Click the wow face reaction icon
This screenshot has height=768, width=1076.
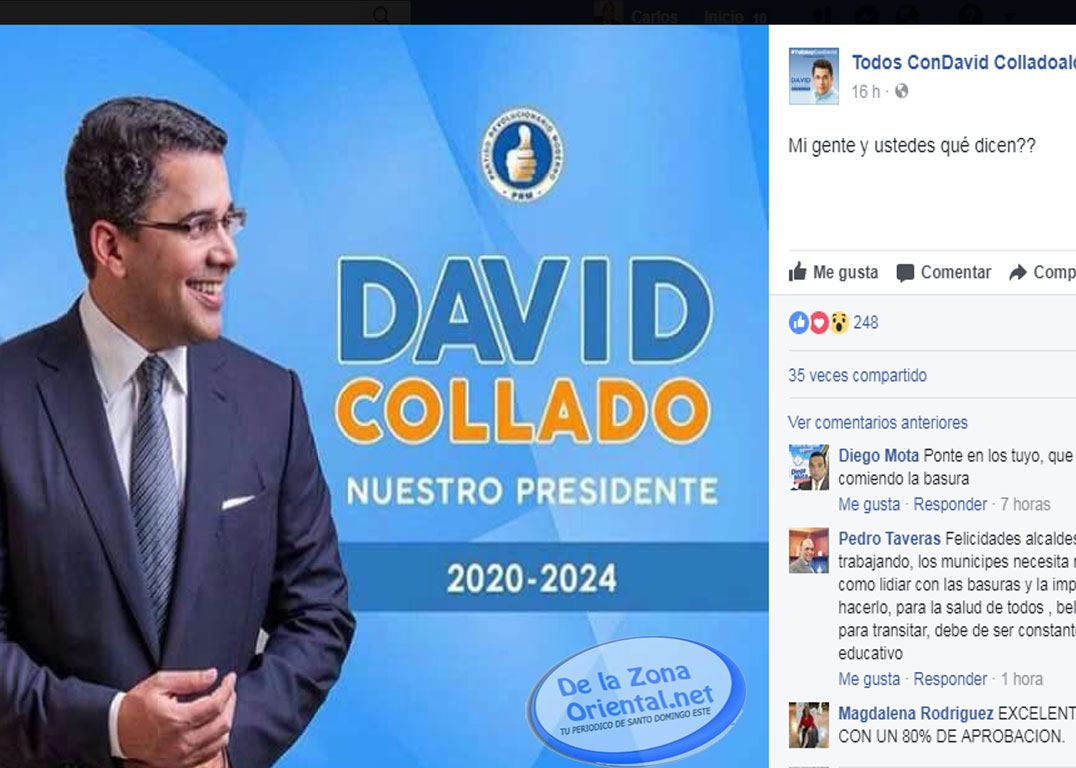[839, 323]
